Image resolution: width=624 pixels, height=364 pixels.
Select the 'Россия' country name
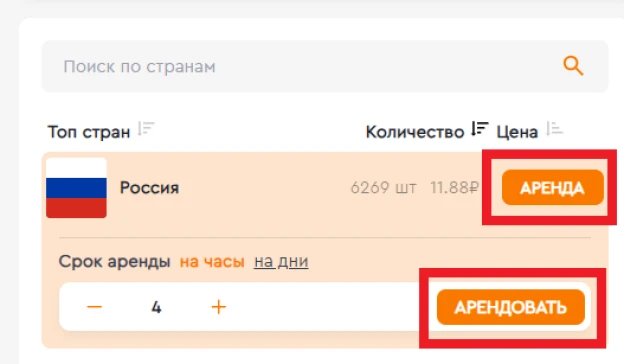[149, 187]
